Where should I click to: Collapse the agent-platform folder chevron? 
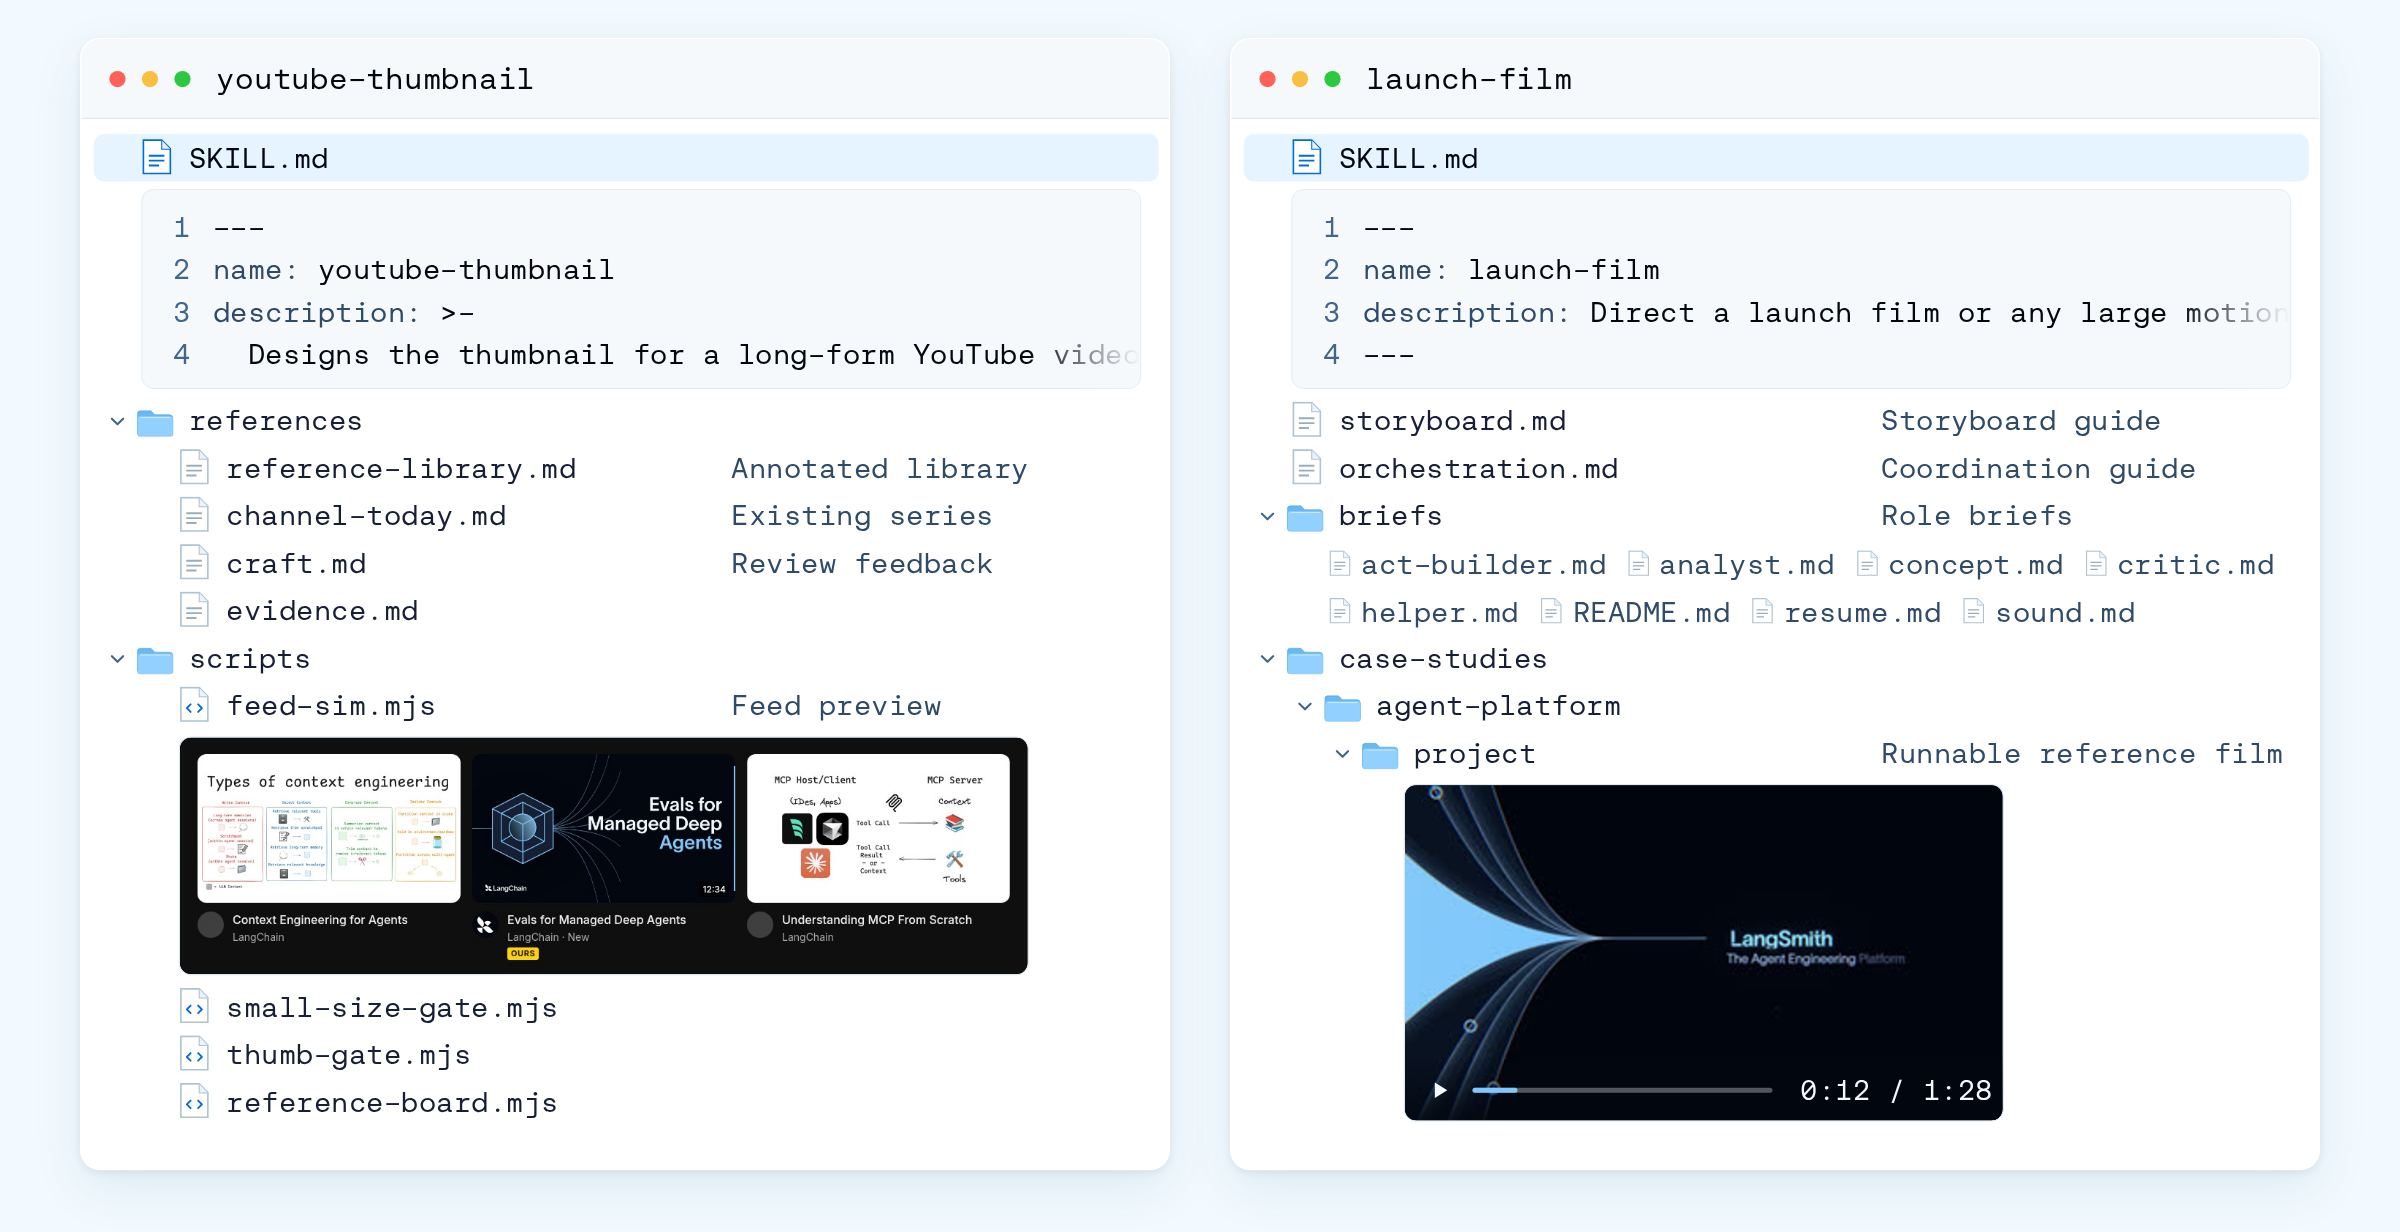pos(1305,706)
